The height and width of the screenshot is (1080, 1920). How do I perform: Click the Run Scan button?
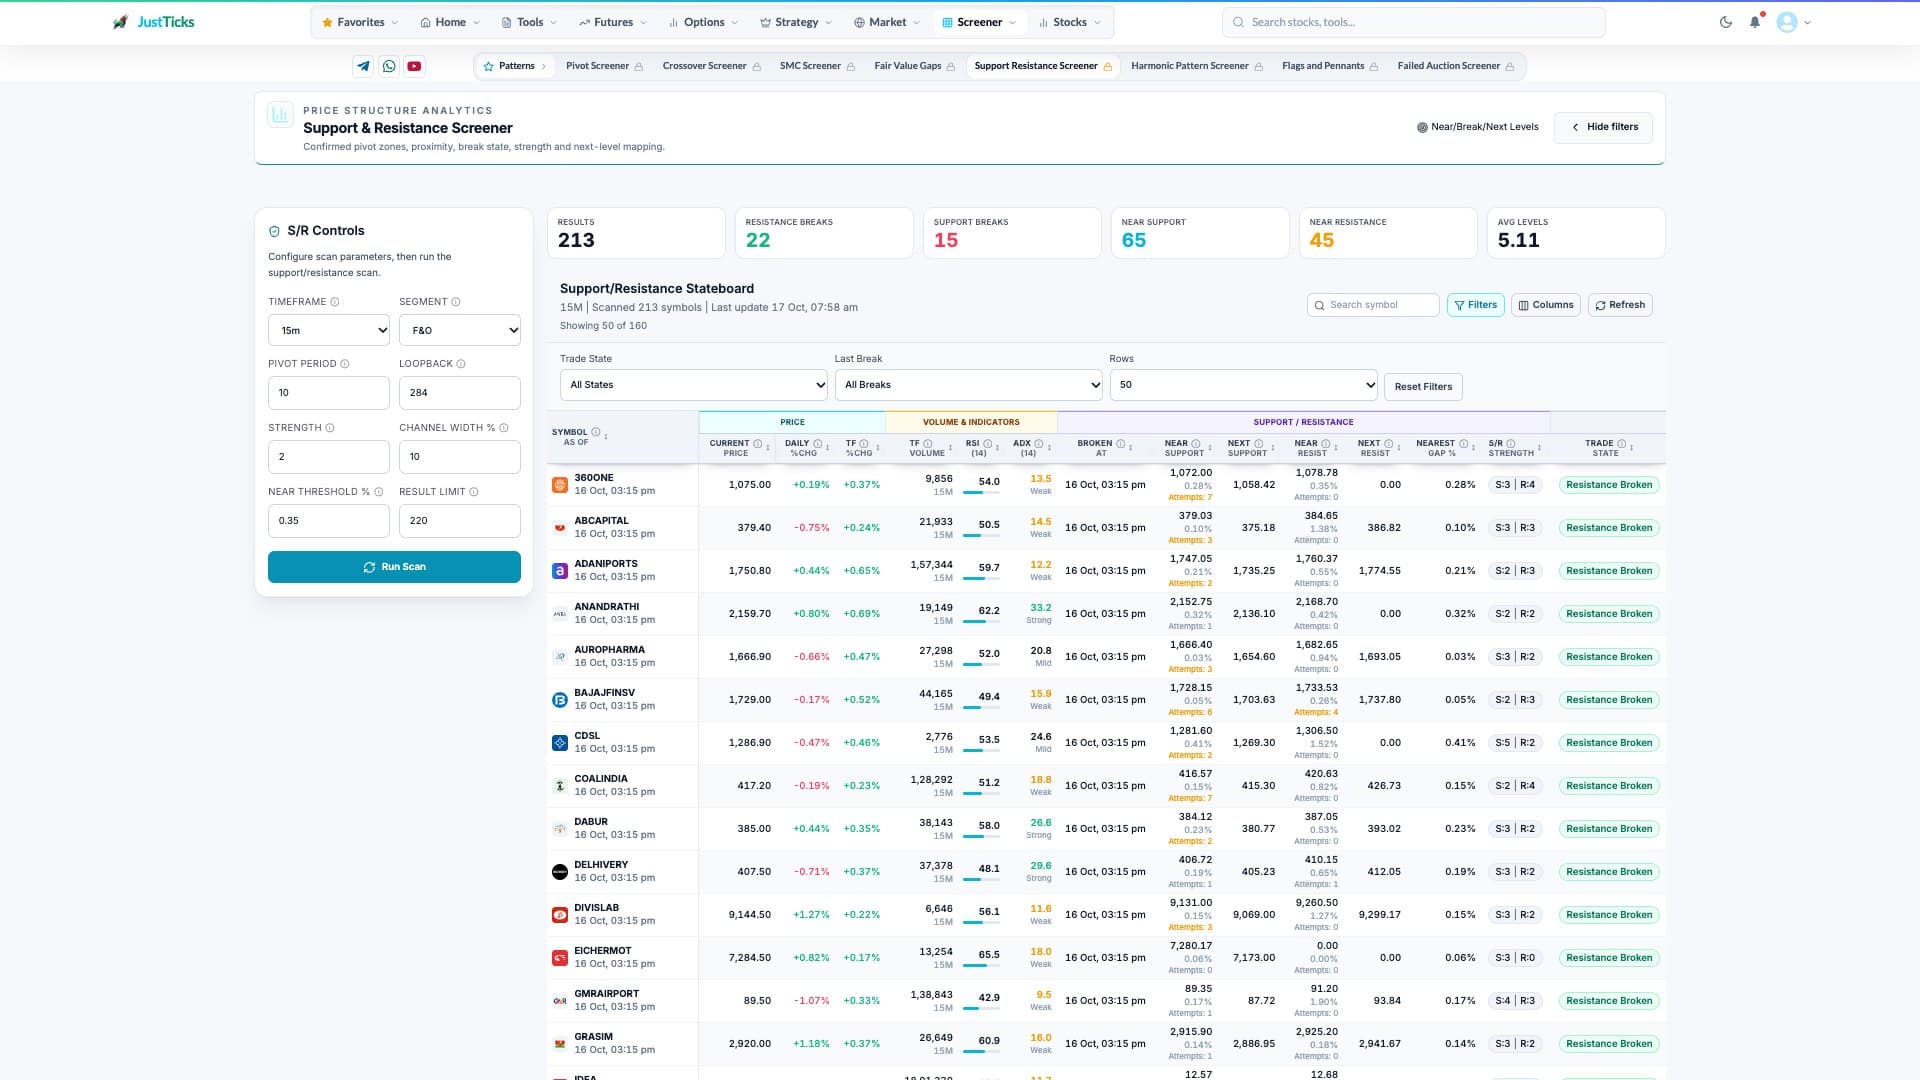coord(394,567)
